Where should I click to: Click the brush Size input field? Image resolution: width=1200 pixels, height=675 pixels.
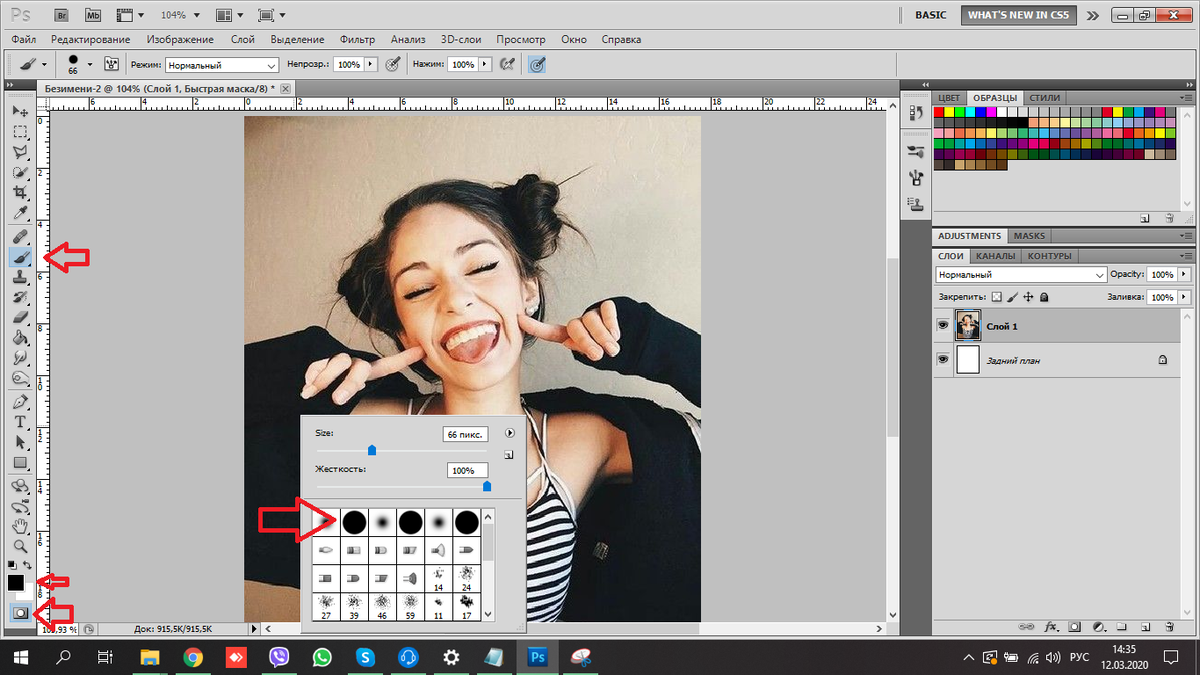coord(464,434)
